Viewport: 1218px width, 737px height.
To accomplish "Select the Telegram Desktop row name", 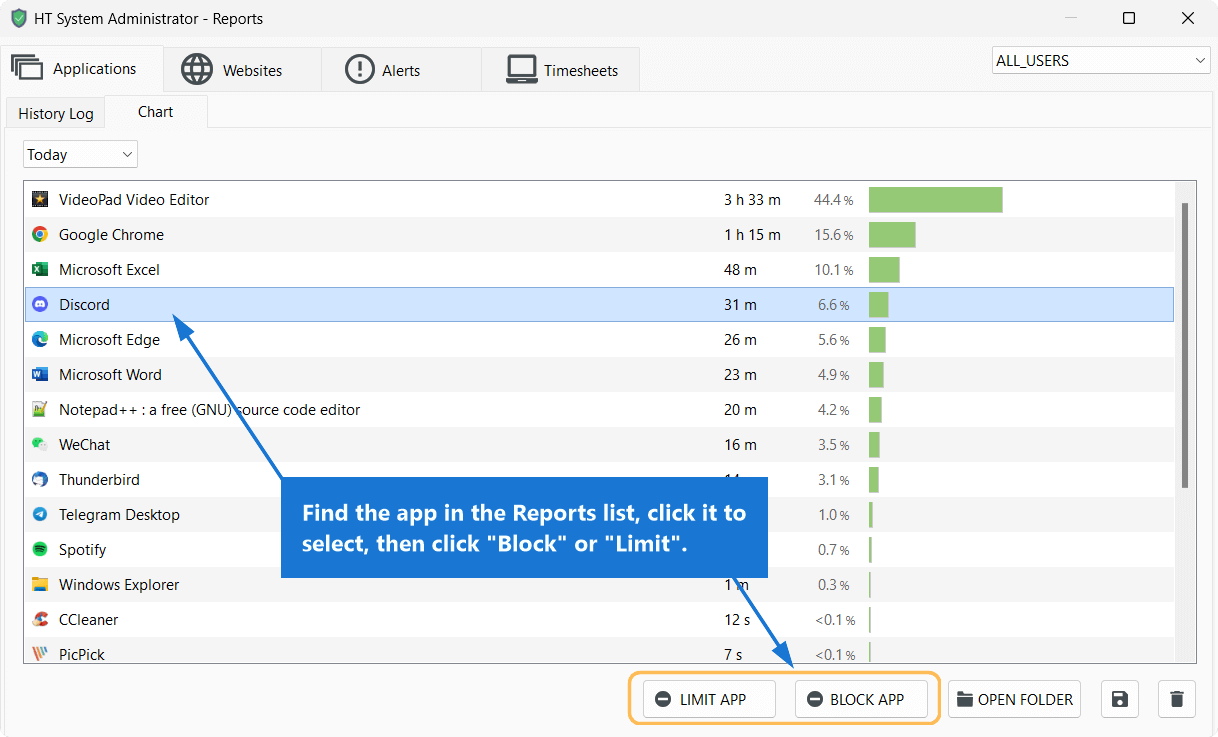I will (x=119, y=515).
